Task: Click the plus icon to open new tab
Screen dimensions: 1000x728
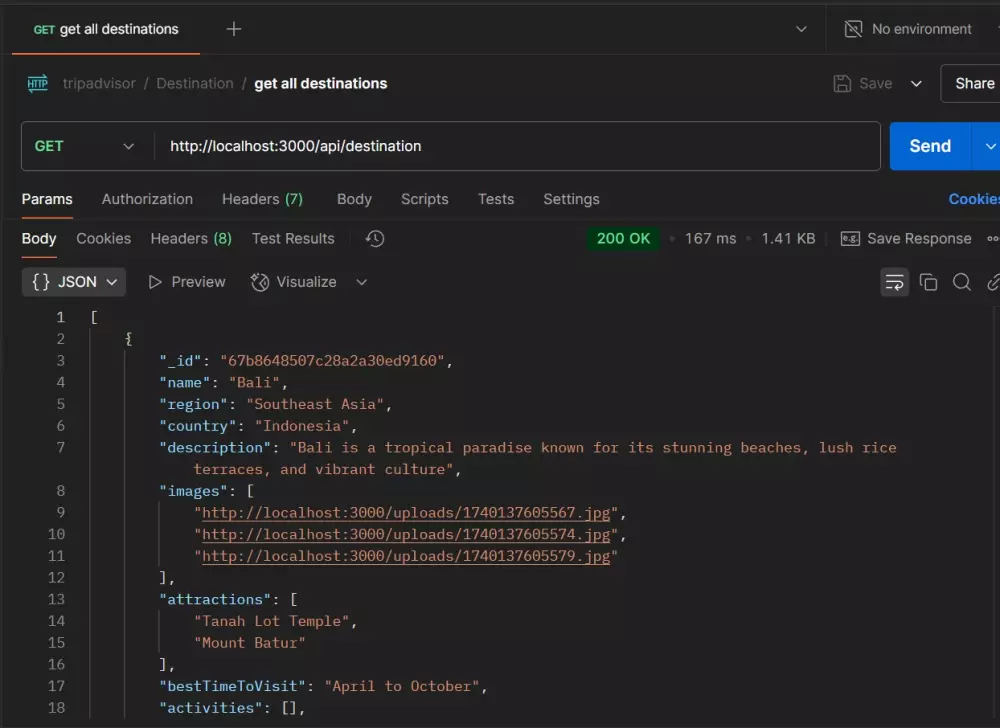Action: point(234,29)
